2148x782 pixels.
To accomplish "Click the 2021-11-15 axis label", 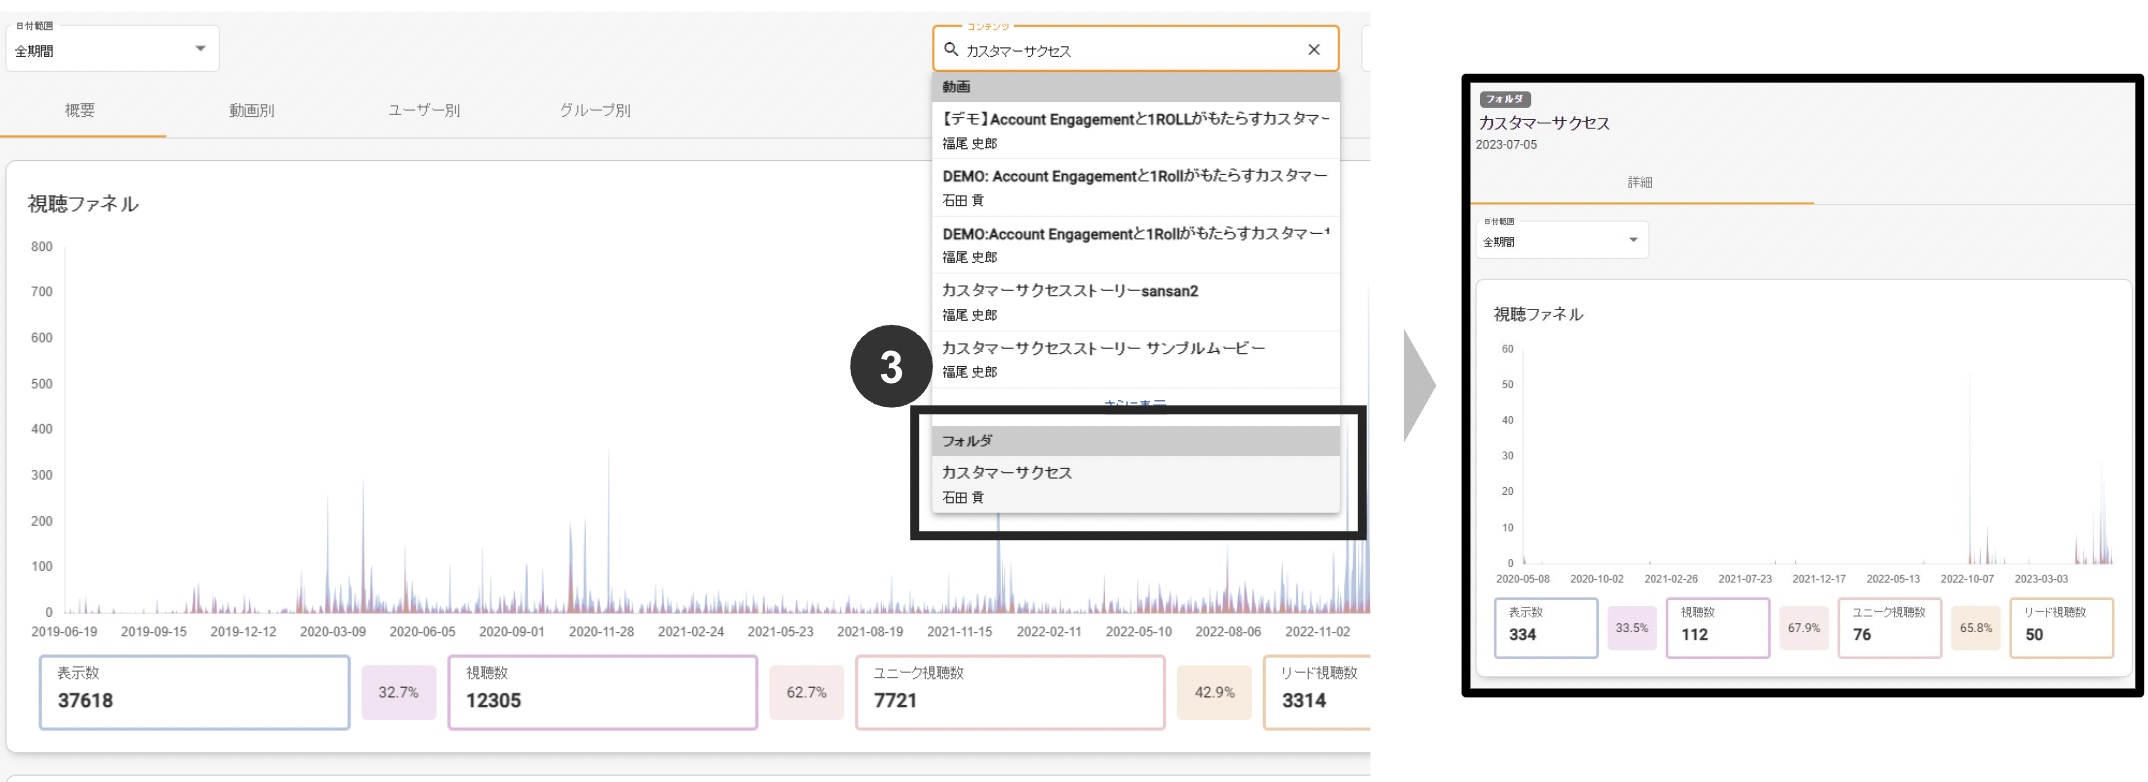I will tap(960, 632).
